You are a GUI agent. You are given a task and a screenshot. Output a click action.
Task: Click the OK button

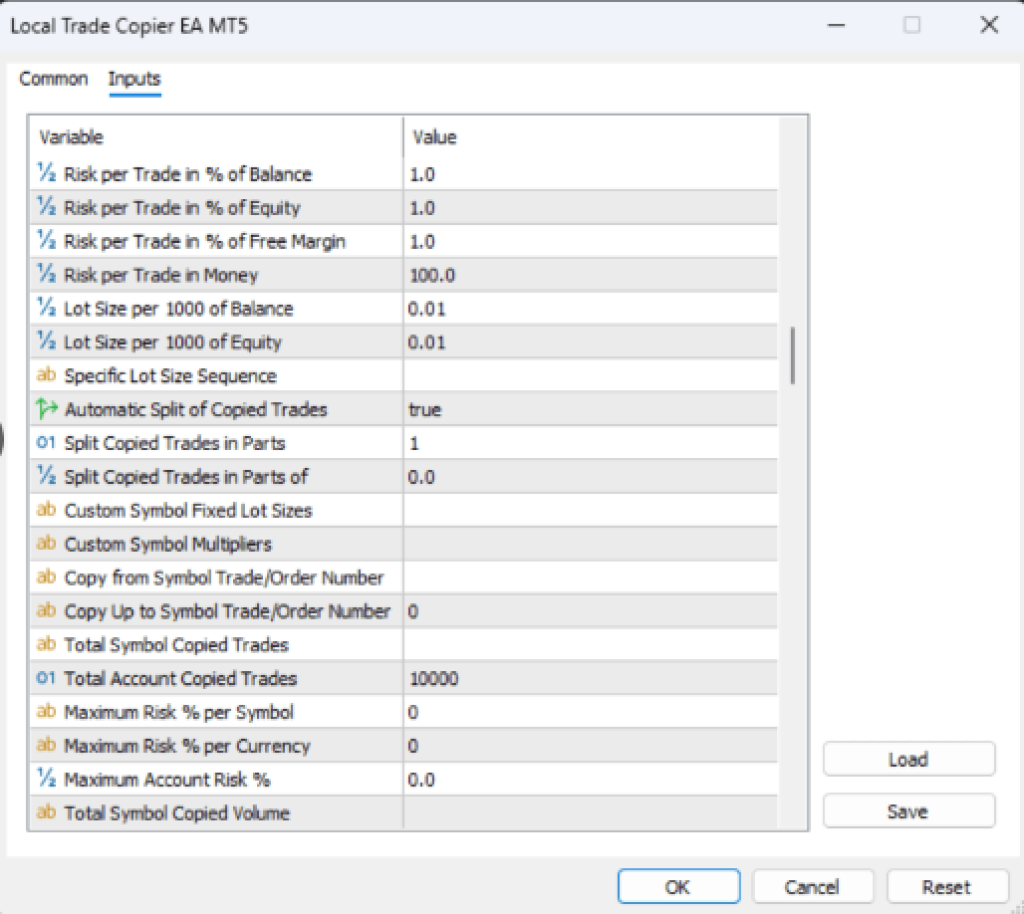point(679,887)
